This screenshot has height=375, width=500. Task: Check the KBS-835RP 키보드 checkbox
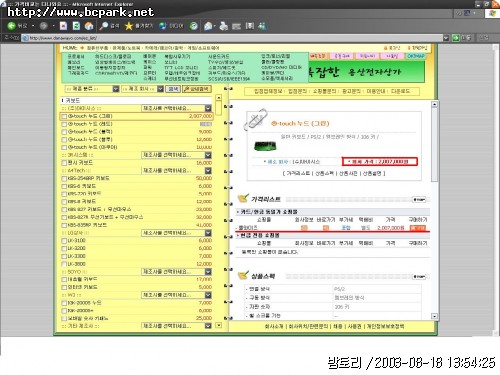tap(64, 225)
